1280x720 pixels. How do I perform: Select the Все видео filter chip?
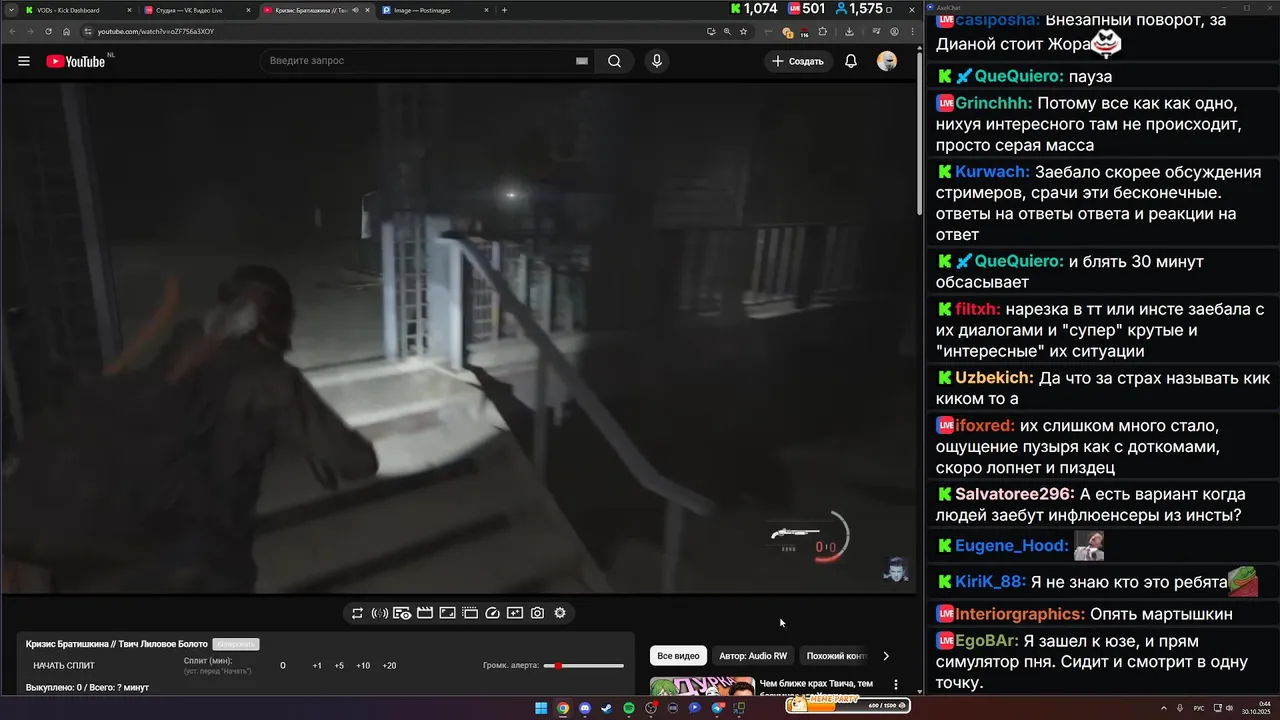click(x=678, y=656)
